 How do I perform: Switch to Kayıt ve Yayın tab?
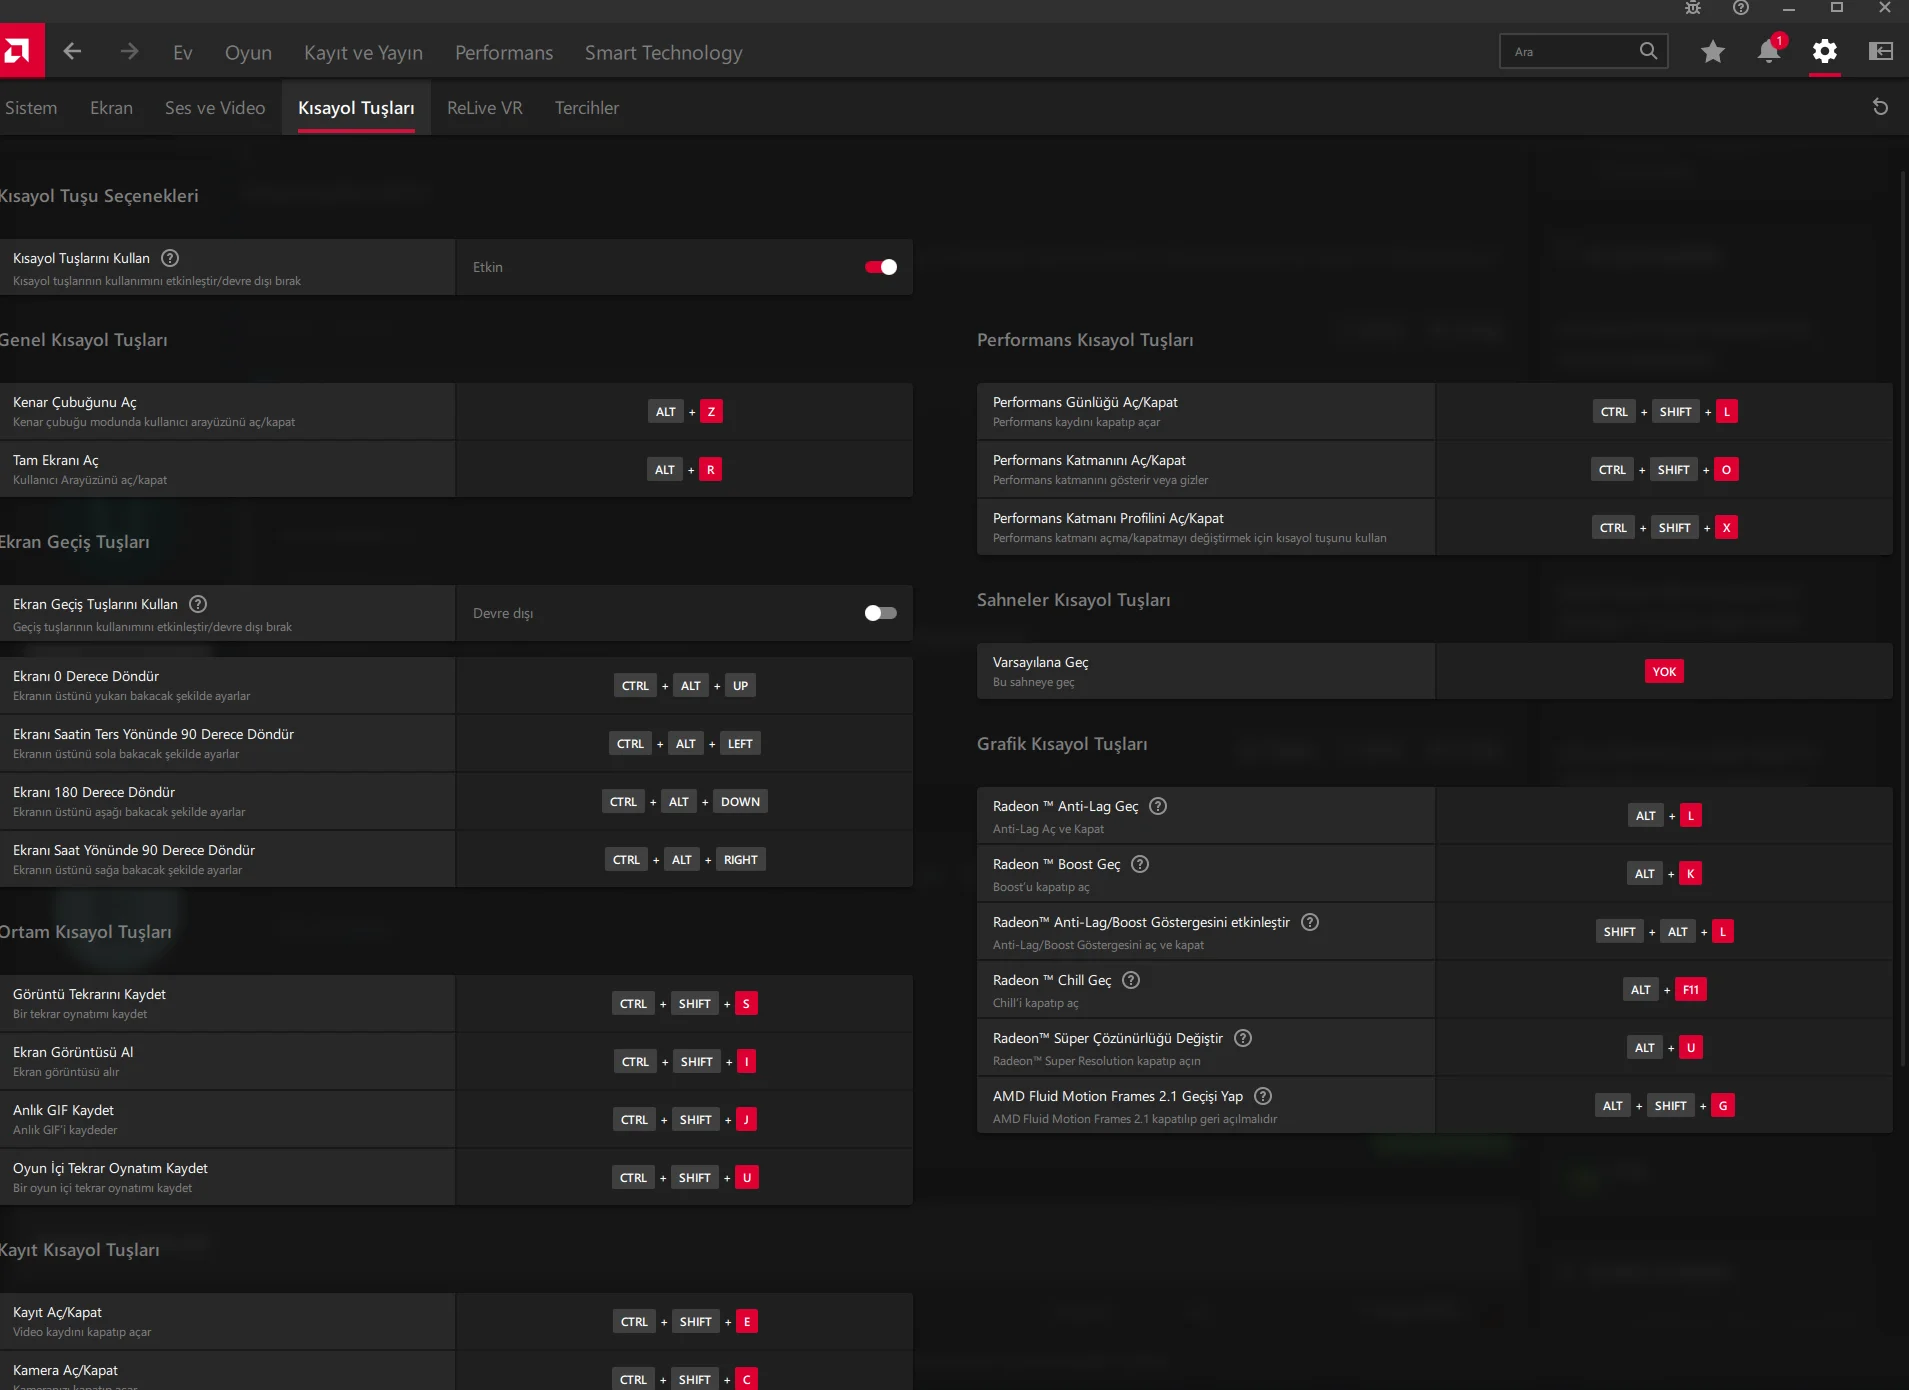(363, 52)
